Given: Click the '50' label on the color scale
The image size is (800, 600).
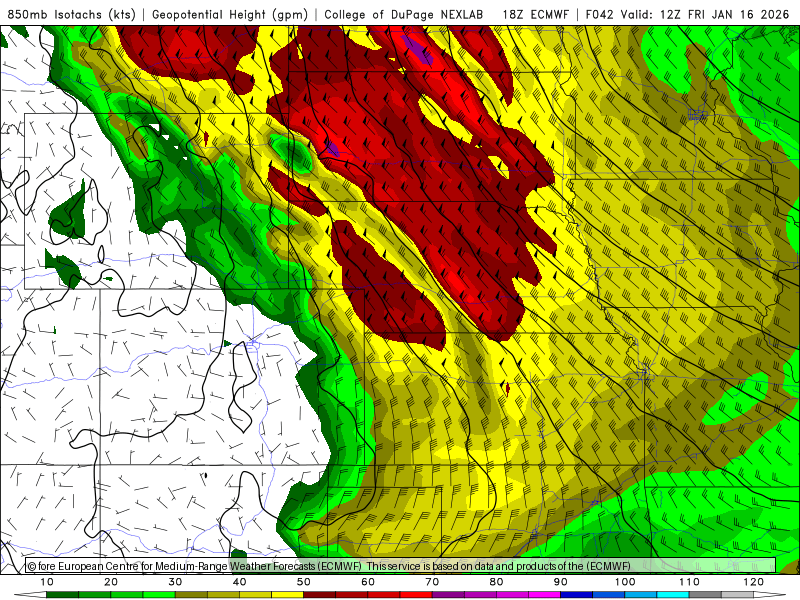Looking at the screenshot, I should tap(304, 582).
